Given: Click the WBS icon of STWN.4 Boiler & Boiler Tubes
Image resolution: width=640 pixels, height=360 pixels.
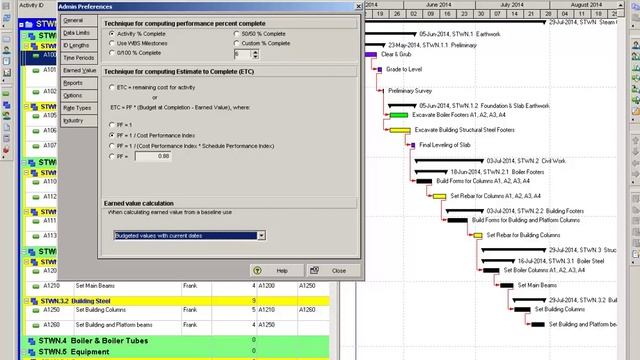Looking at the screenshot, I should (x=31, y=341).
